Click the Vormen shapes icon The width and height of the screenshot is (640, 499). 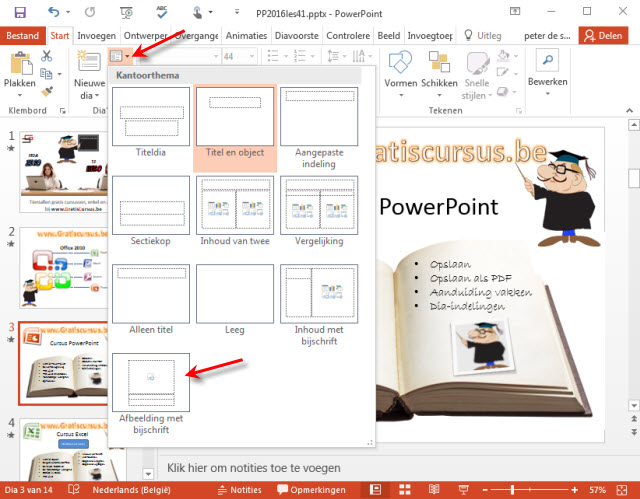tap(400, 62)
